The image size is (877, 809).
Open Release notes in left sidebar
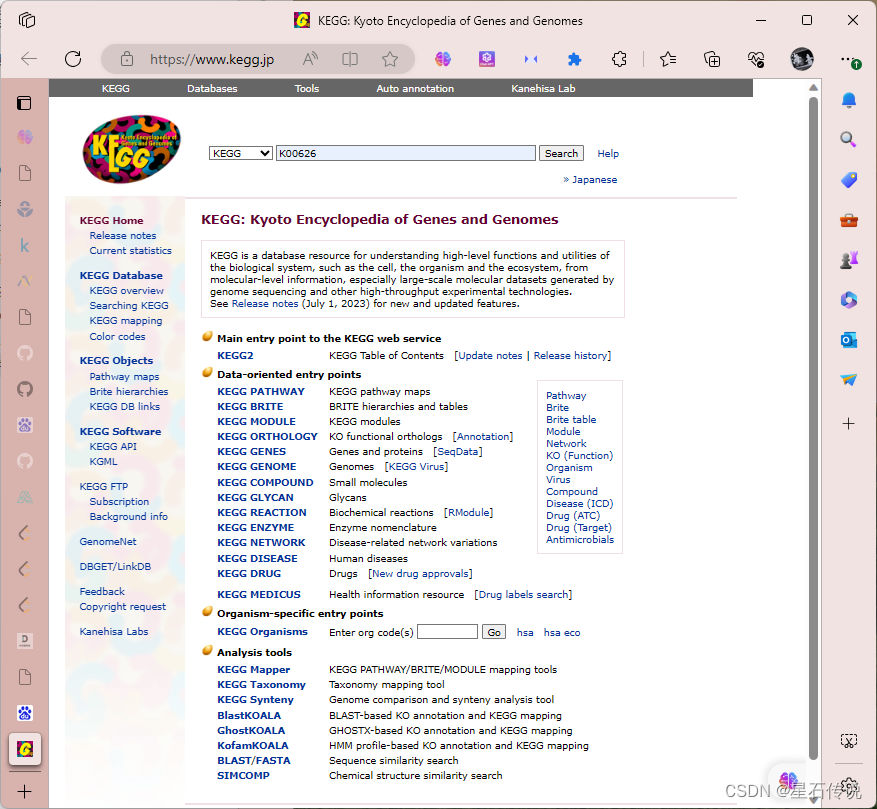tap(122, 236)
